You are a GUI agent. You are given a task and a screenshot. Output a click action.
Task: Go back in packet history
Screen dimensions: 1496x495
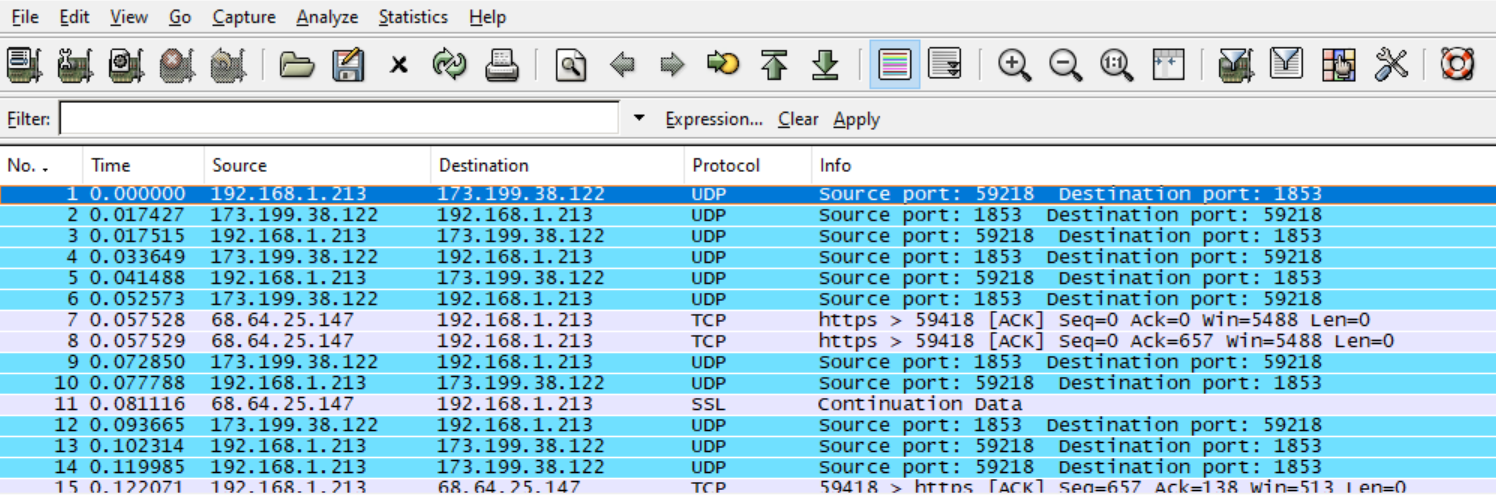622,66
